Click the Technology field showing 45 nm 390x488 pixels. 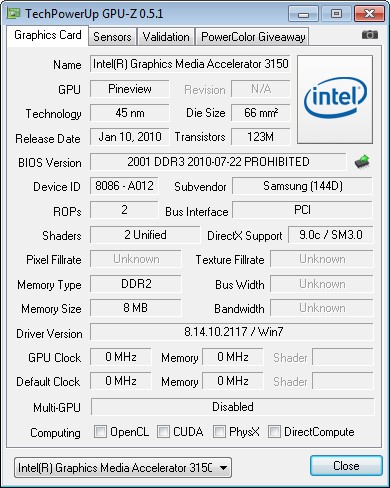[130, 113]
